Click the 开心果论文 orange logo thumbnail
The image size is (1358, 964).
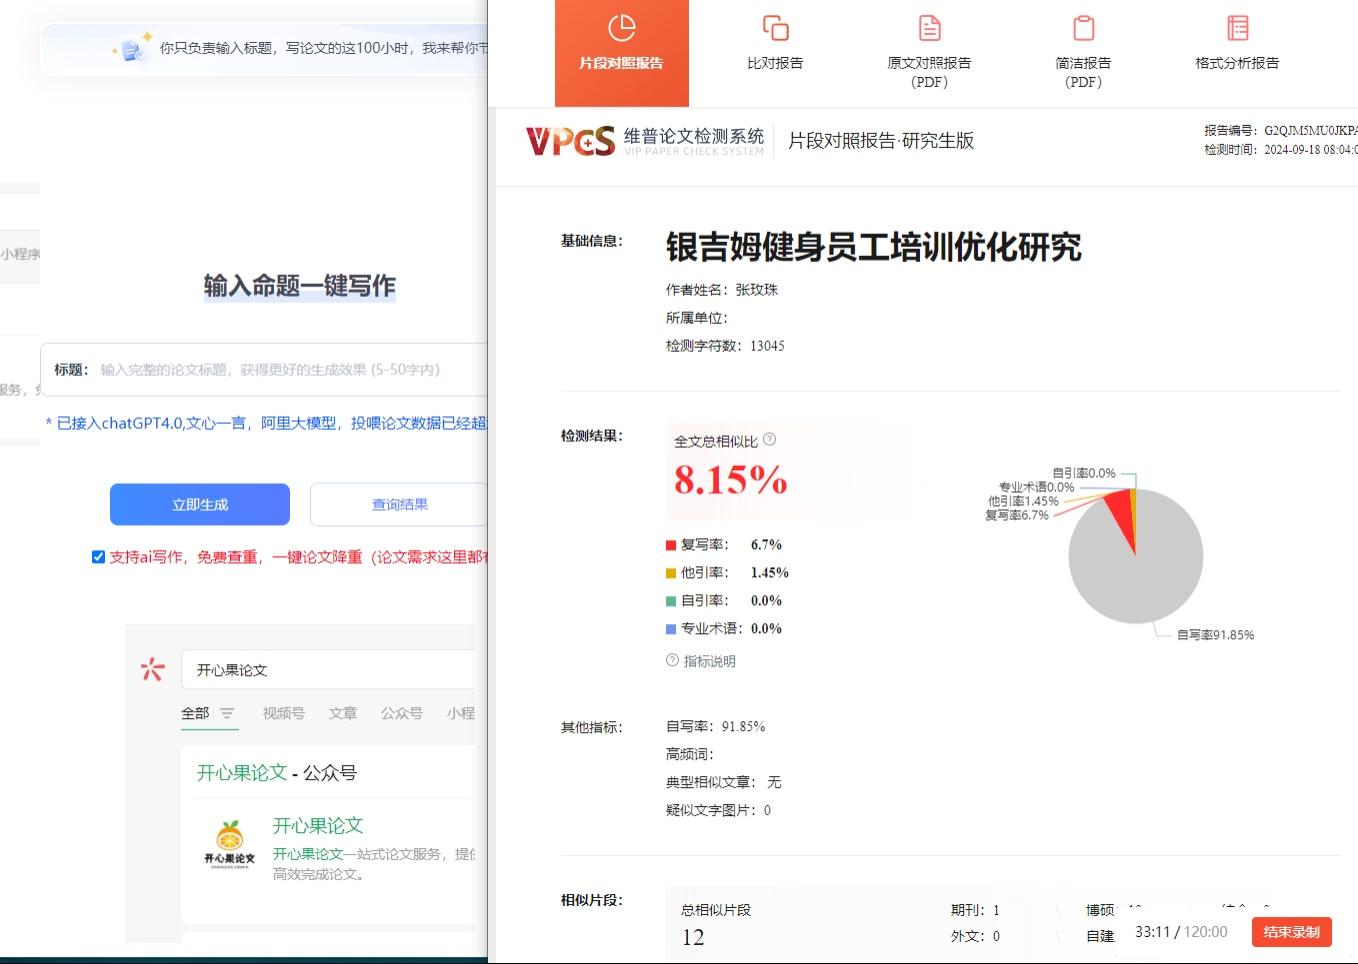coord(230,845)
